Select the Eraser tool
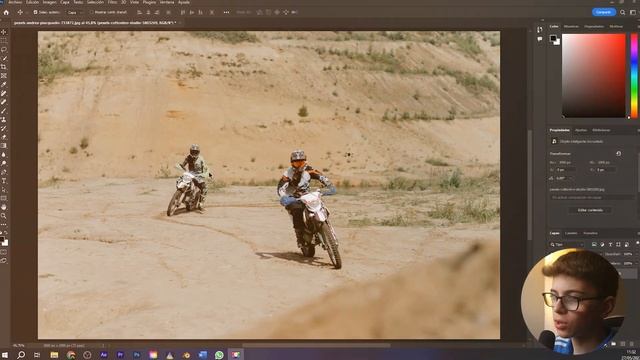This screenshot has width=640, height=360. point(4,137)
